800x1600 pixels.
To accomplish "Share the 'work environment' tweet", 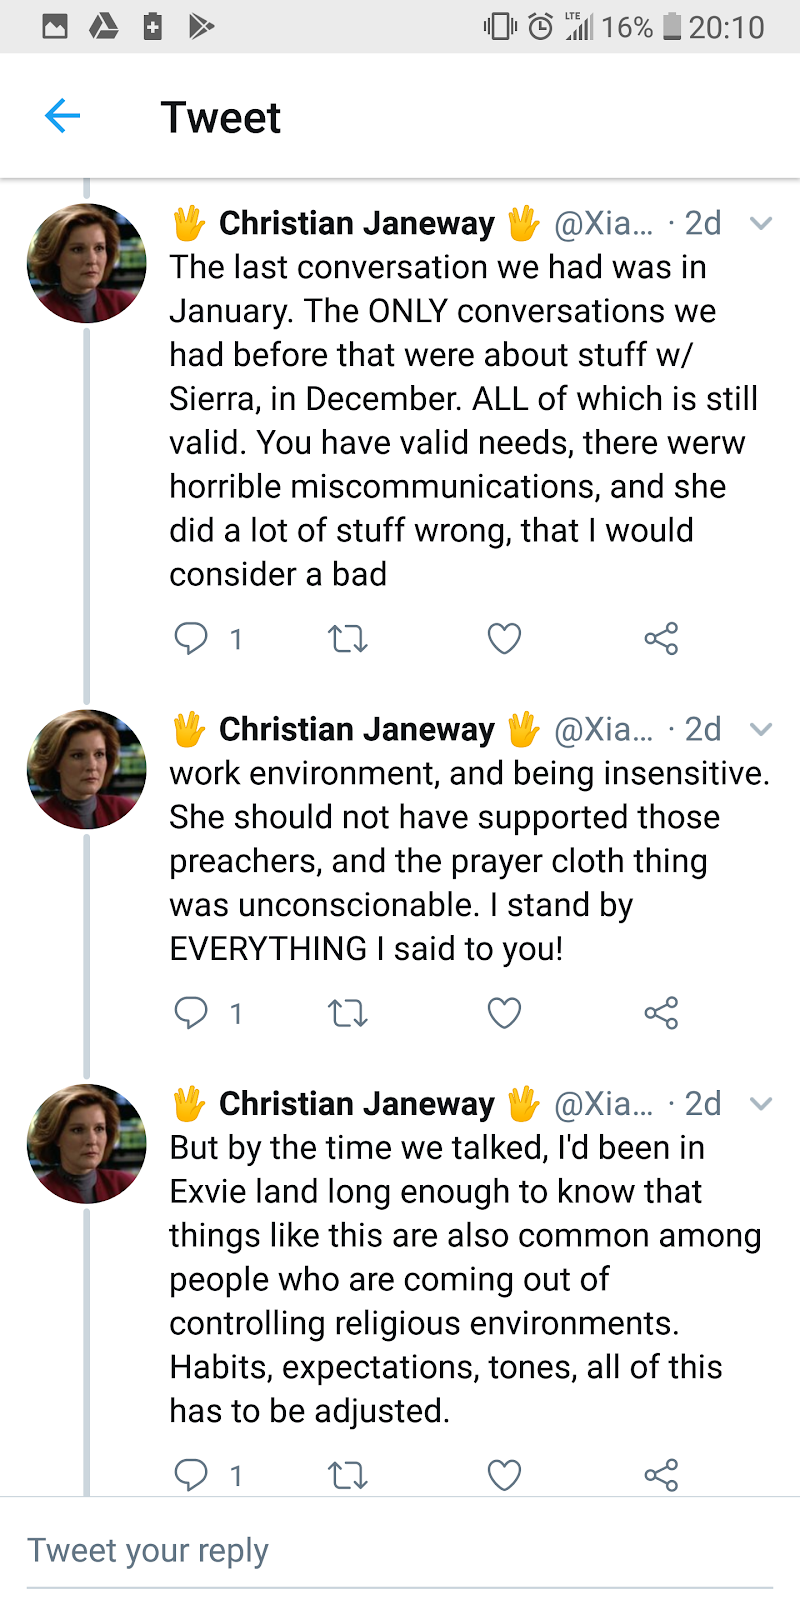I will click(661, 1013).
